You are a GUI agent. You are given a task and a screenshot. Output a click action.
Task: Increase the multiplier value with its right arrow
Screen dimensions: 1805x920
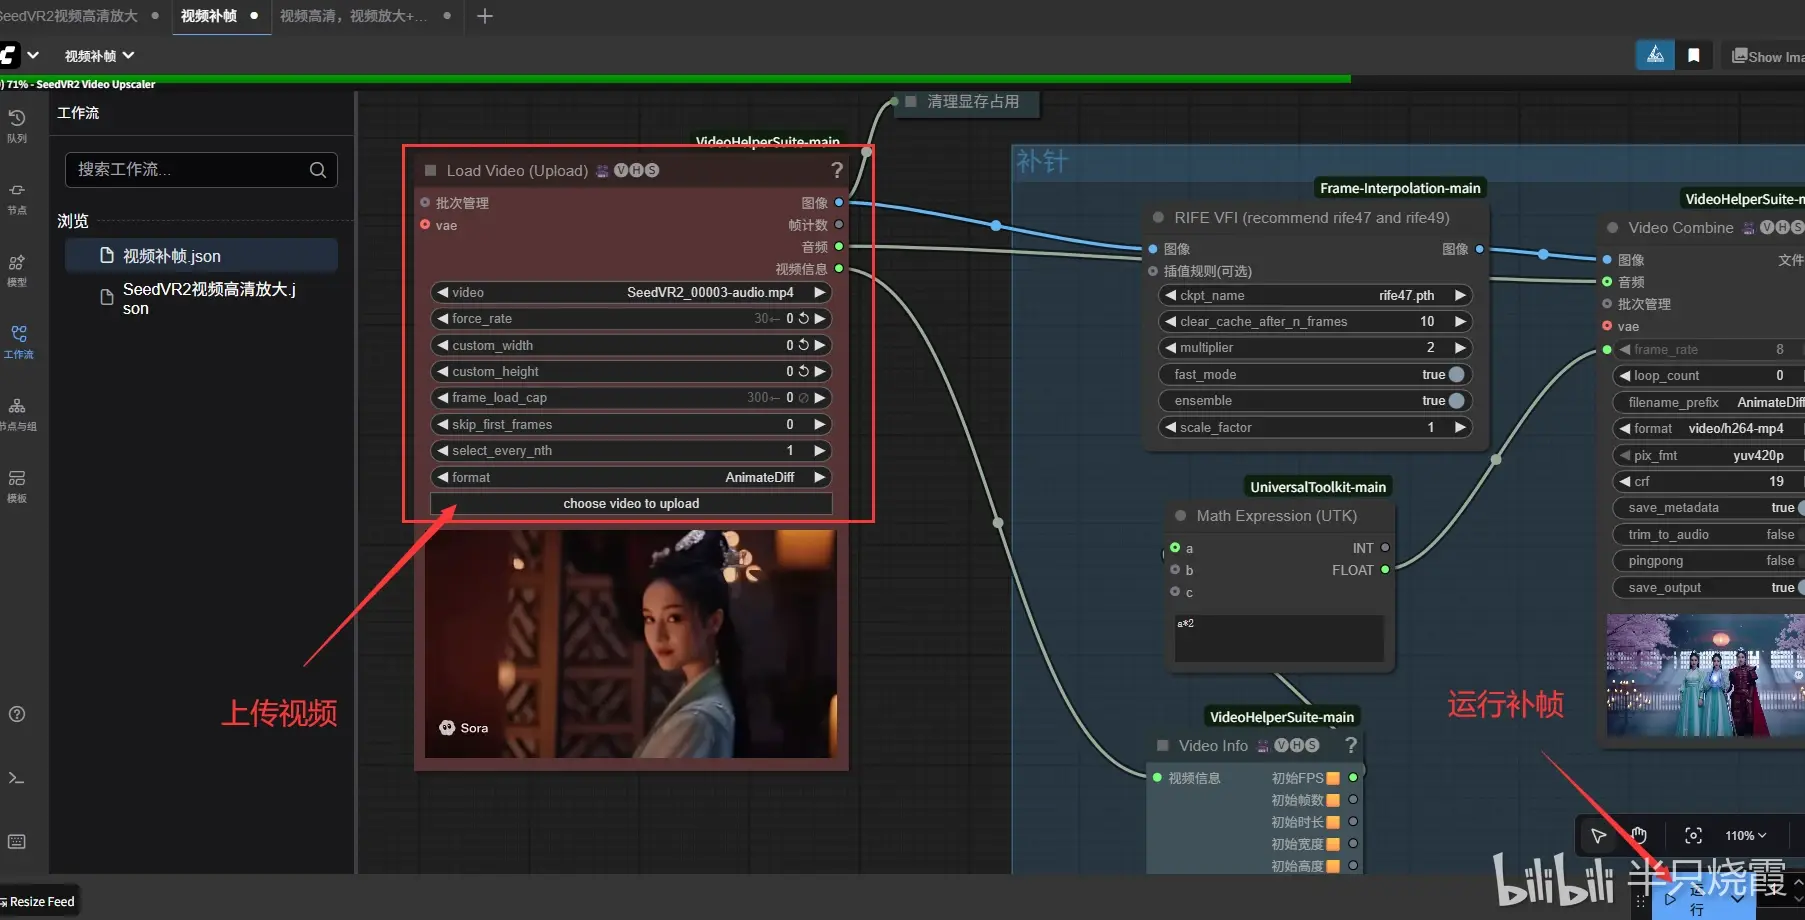1461,348
